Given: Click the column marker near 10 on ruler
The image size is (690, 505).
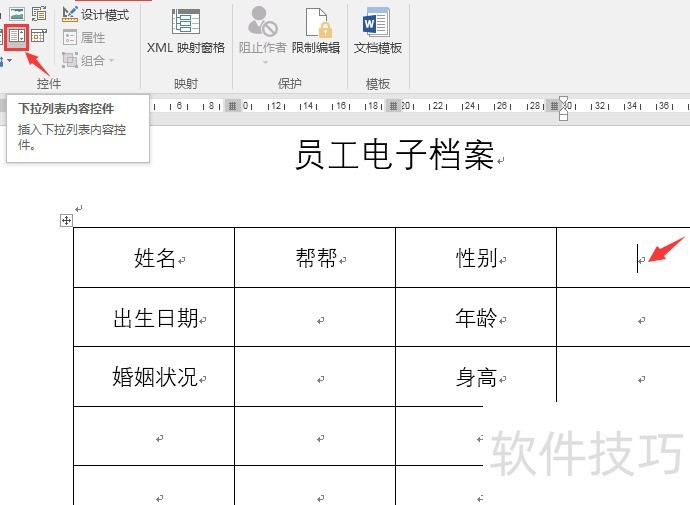Looking at the screenshot, I should pos(232,106).
